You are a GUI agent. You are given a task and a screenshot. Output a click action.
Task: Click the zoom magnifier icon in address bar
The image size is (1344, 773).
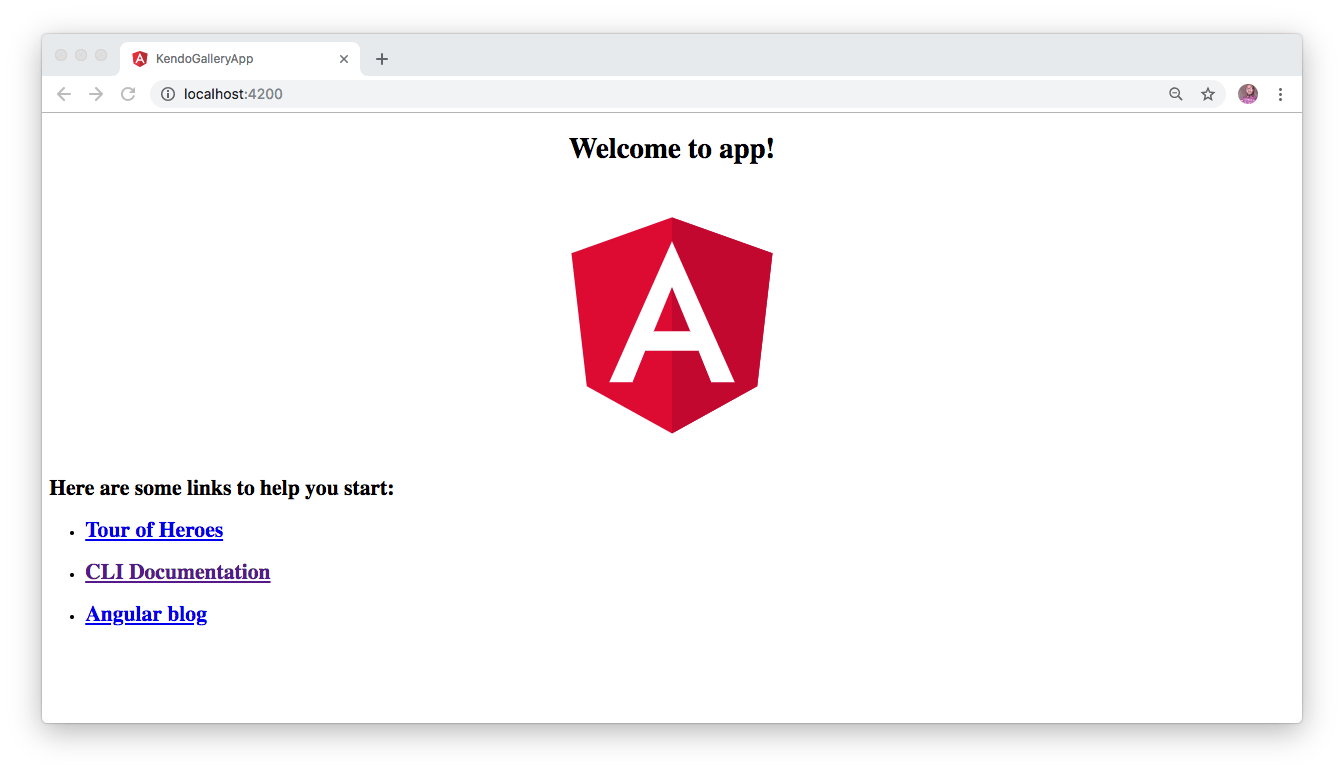(1176, 94)
